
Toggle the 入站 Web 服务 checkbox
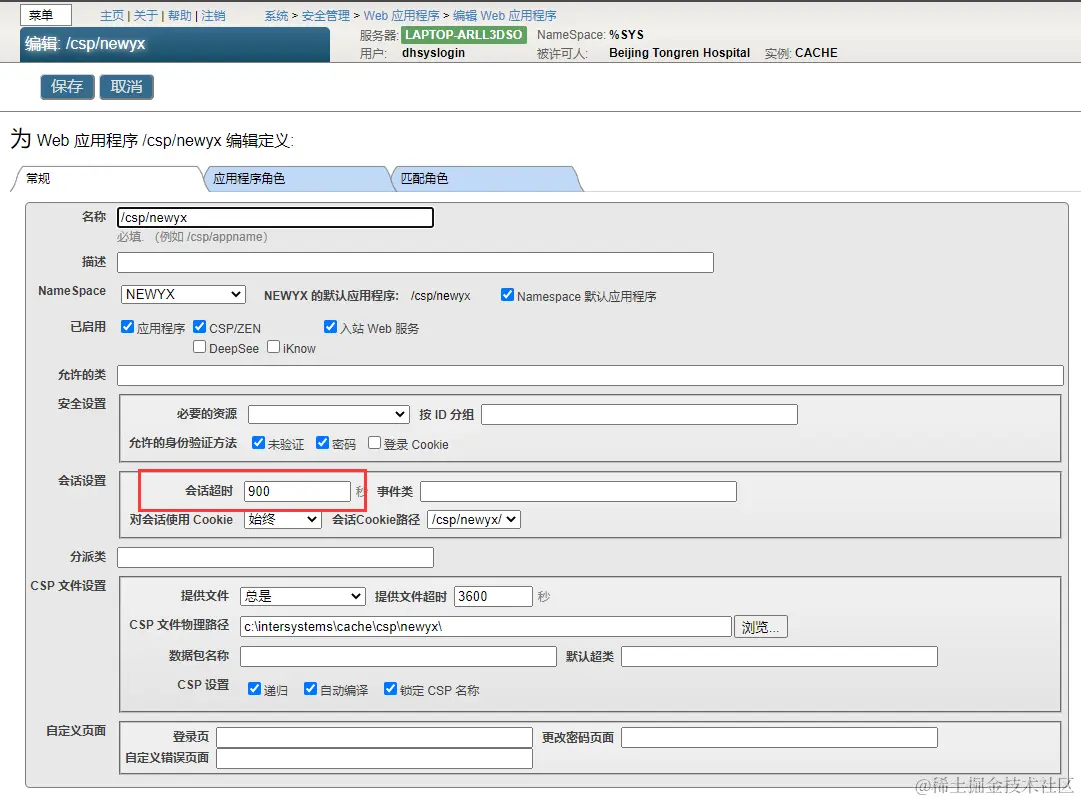click(330, 327)
